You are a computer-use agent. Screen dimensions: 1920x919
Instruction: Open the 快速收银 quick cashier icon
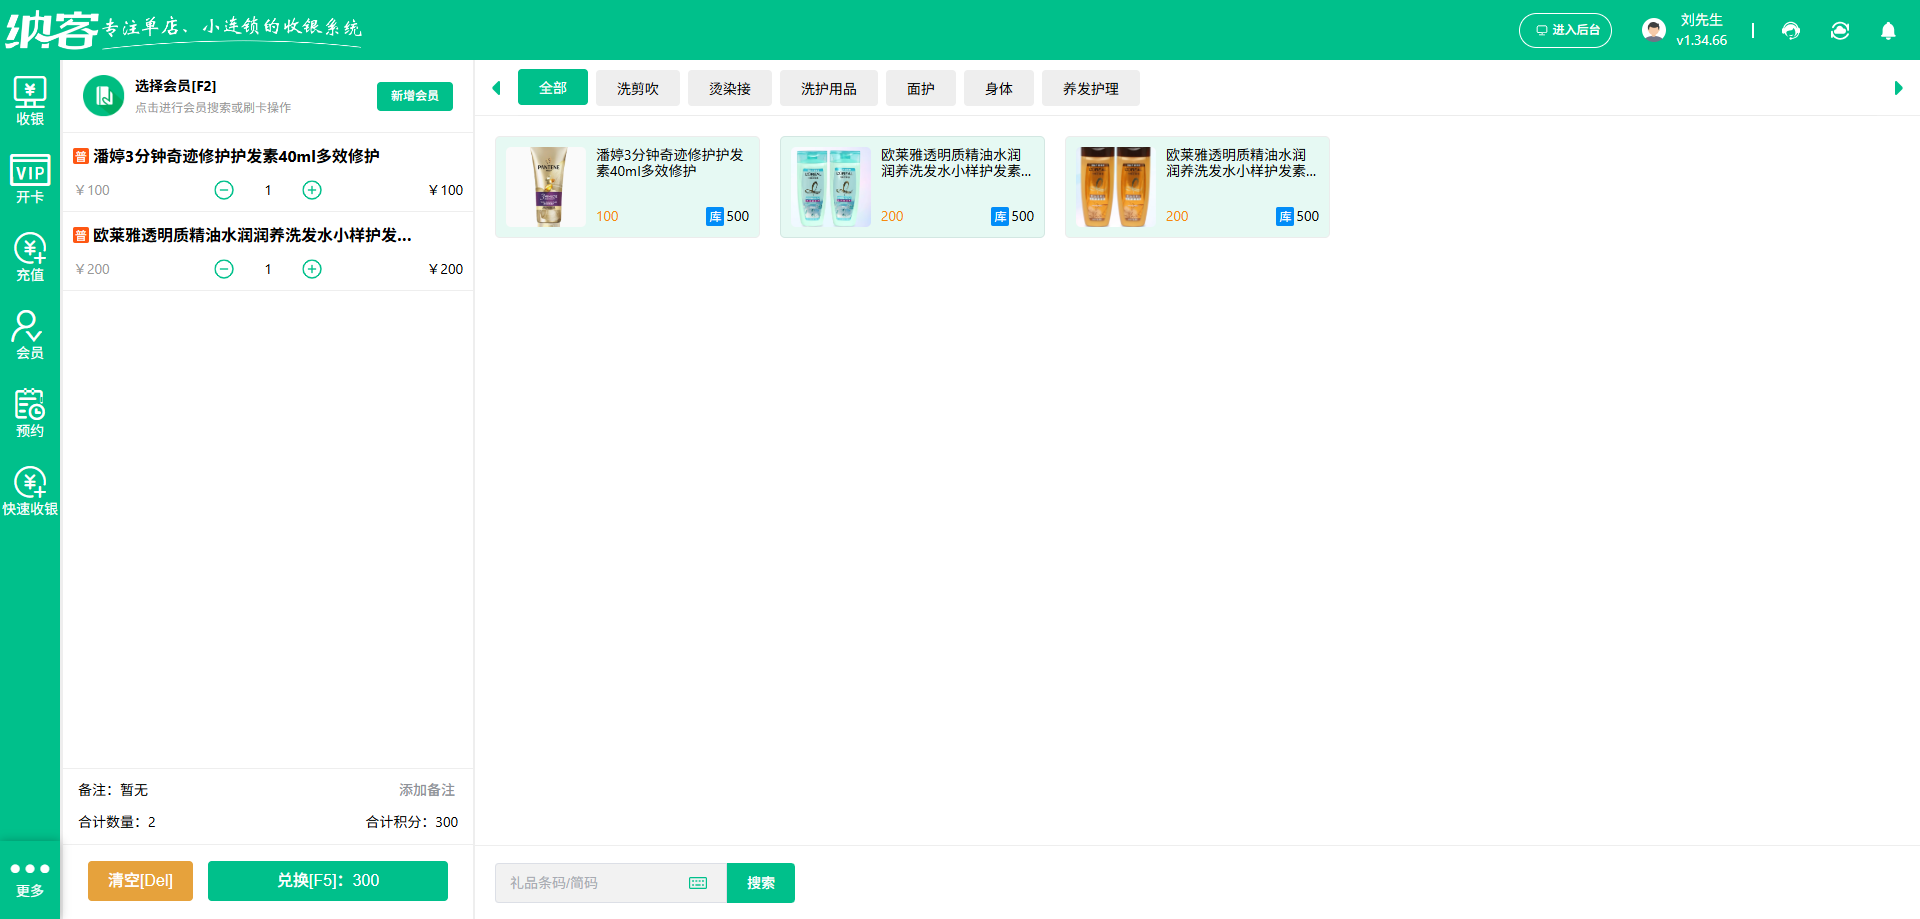[x=30, y=491]
